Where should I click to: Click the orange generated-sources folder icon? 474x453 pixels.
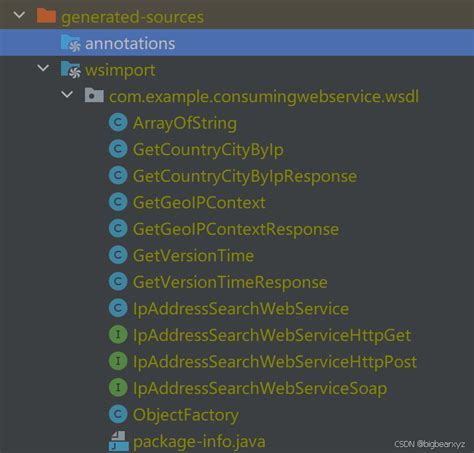click(46, 16)
